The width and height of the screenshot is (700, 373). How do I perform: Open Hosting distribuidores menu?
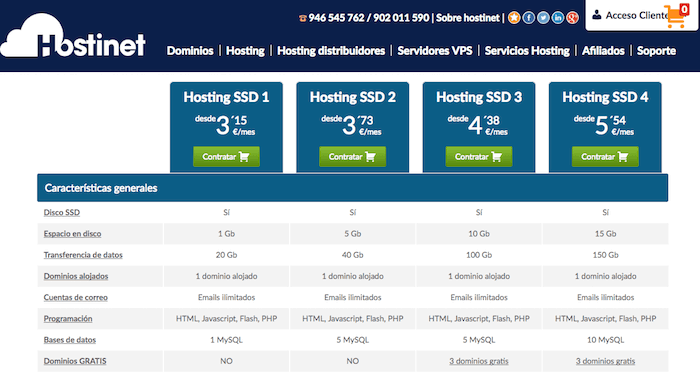coord(331,51)
